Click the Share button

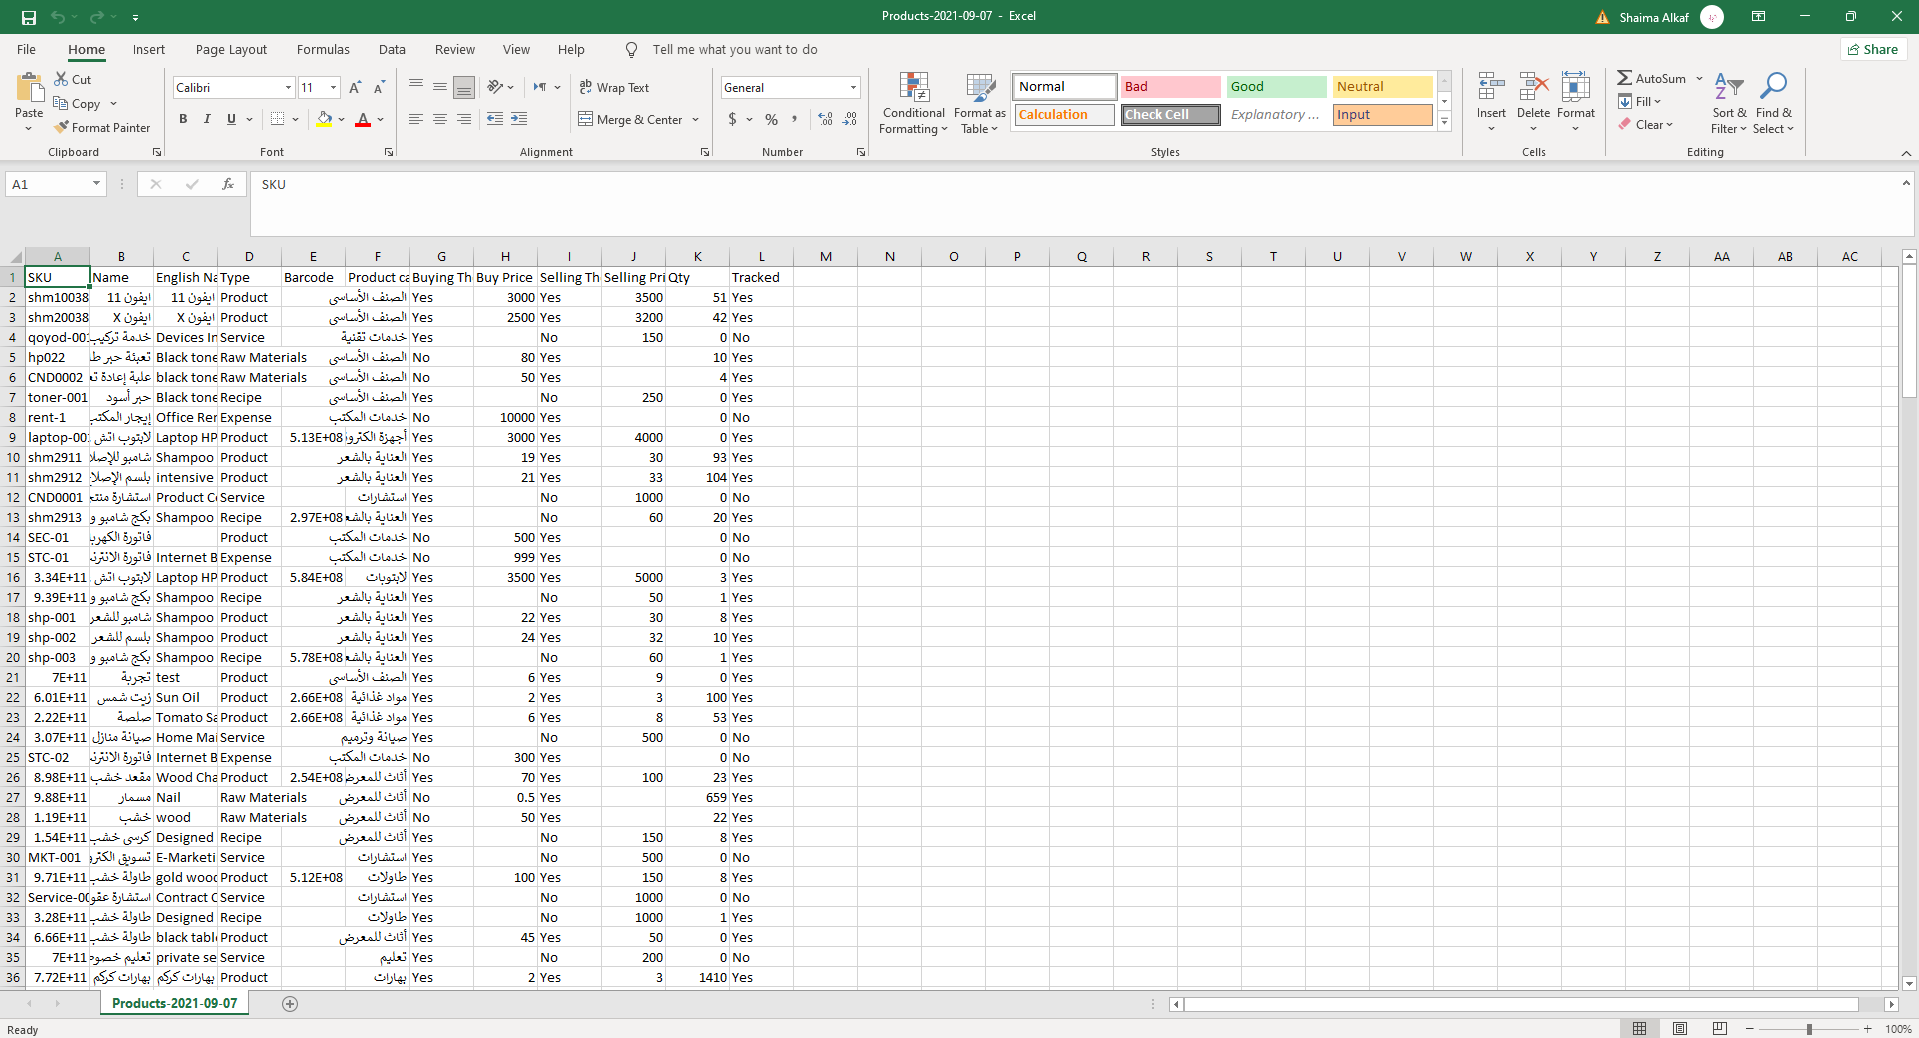[1873, 50]
